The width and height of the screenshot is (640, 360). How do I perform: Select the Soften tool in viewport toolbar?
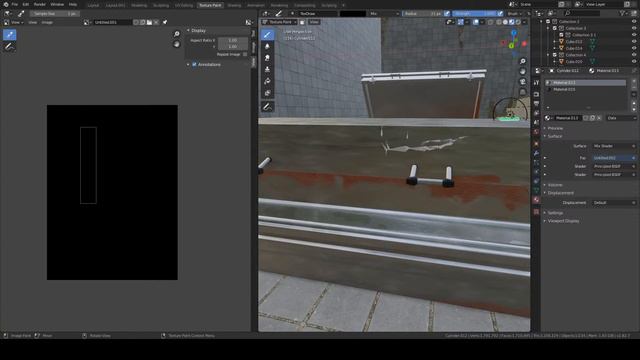click(x=267, y=46)
